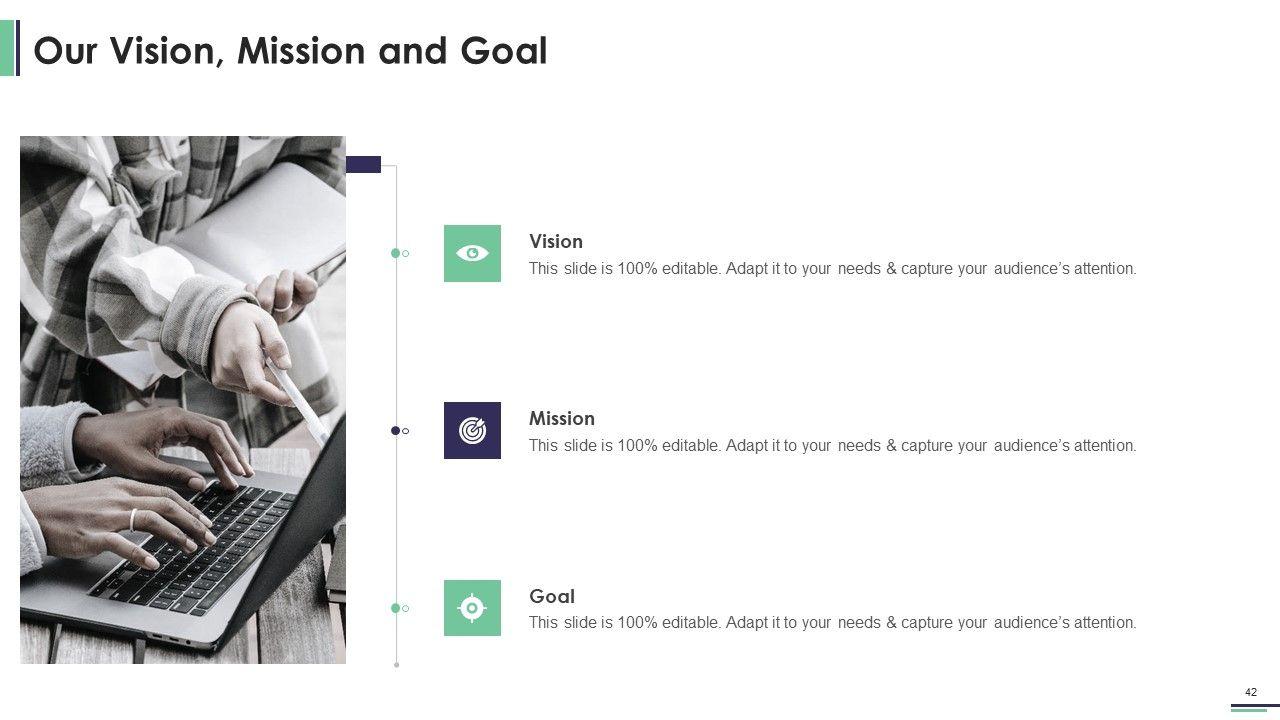Click the description text under Goal
The height and width of the screenshot is (720, 1280).
coord(832,623)
